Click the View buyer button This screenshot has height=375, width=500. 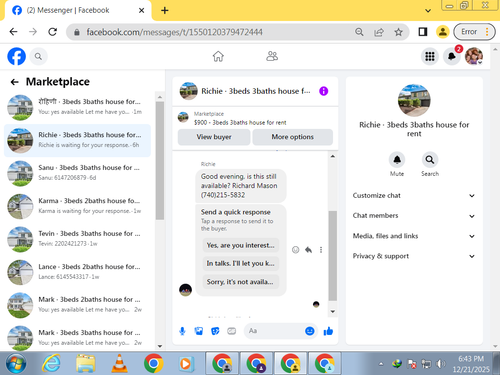pos(214,137)
